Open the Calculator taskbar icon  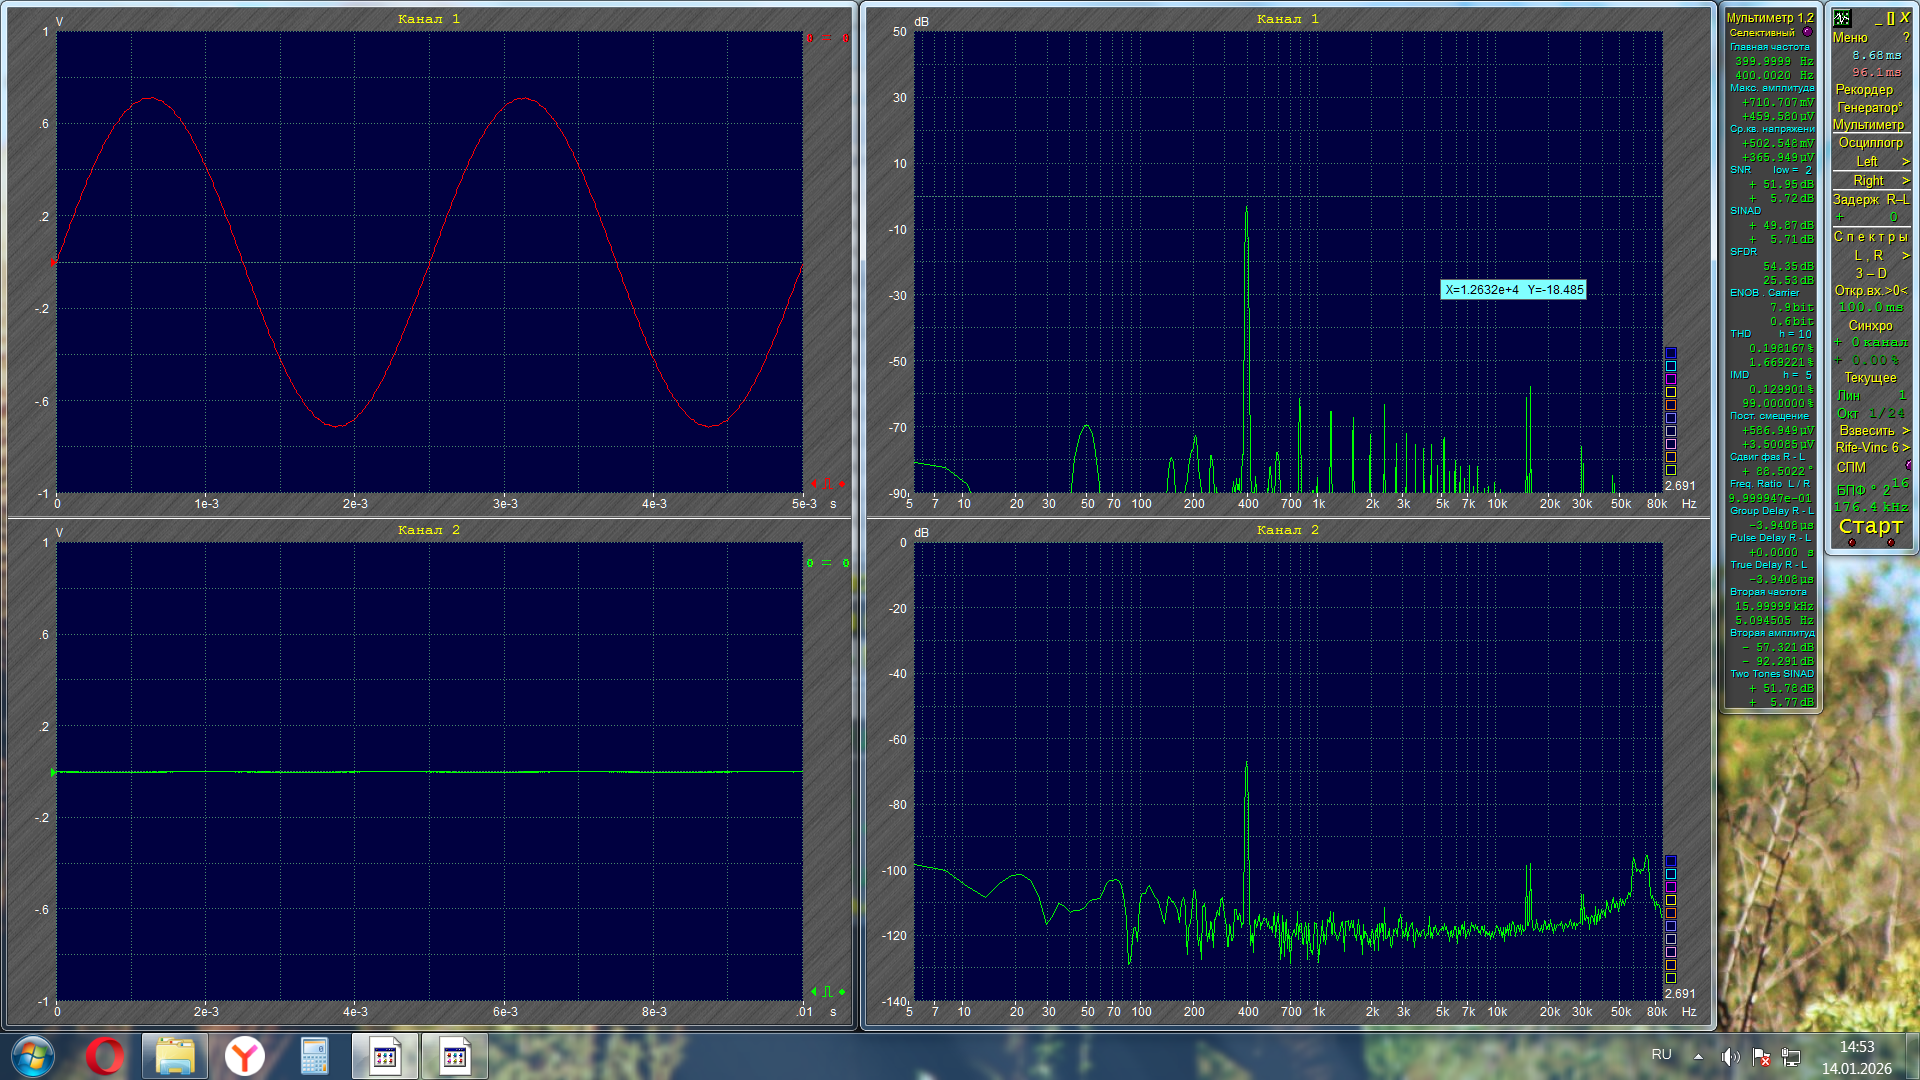point(314,1056)
